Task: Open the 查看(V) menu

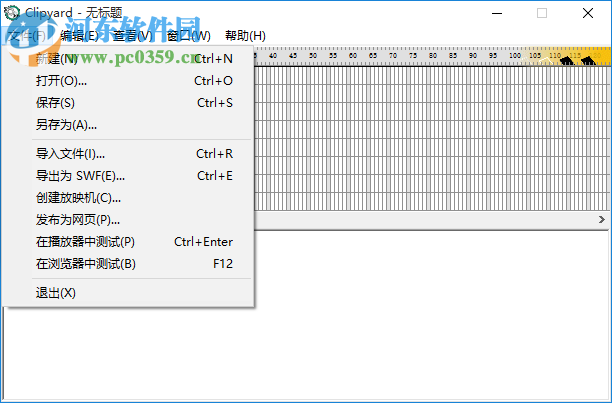Action: tap(133, 36)
